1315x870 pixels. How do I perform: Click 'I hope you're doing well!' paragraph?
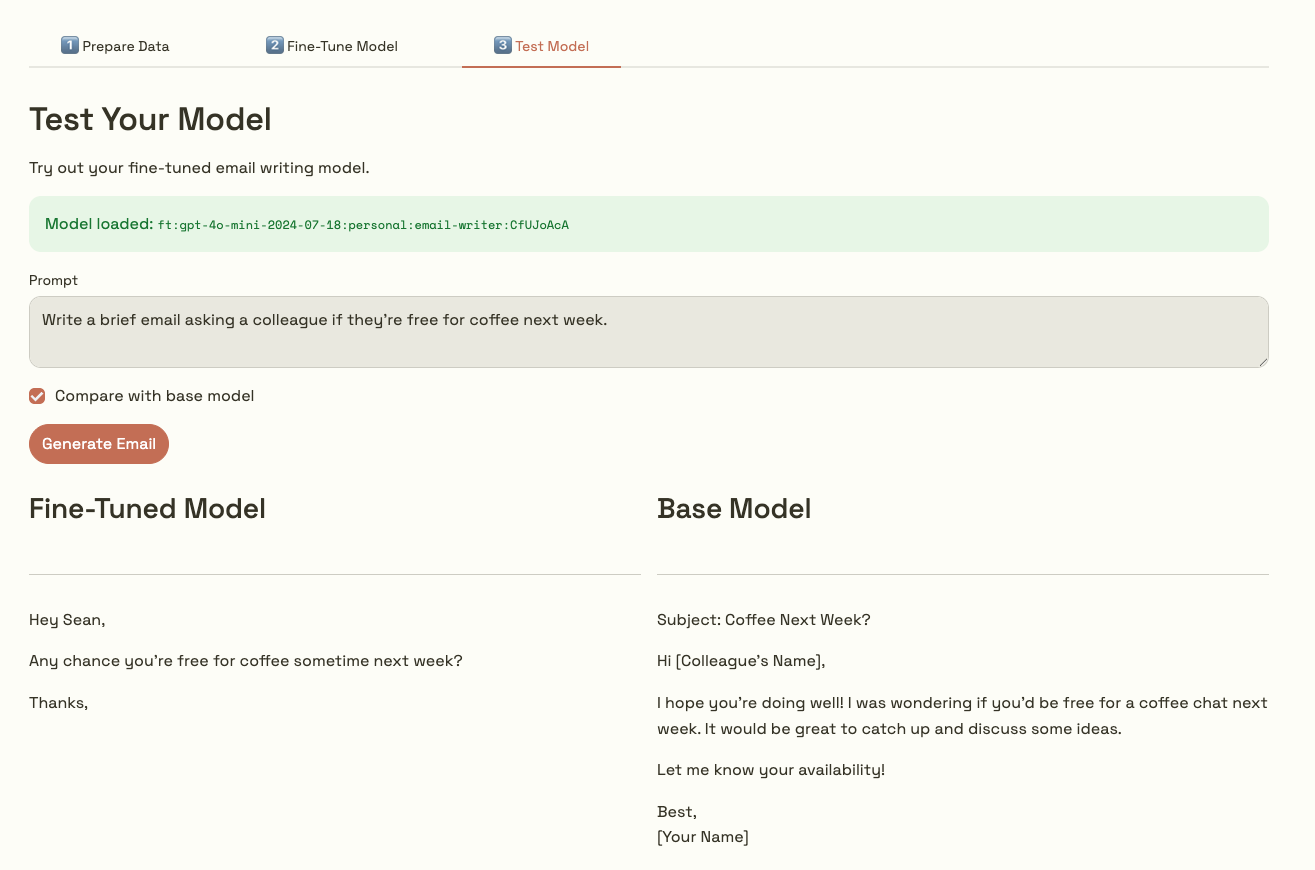pos(962,716)
